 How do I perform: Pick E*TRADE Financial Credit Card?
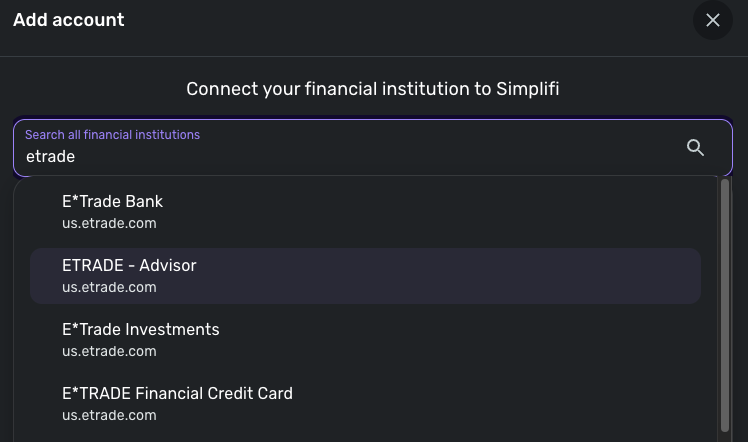177,394
